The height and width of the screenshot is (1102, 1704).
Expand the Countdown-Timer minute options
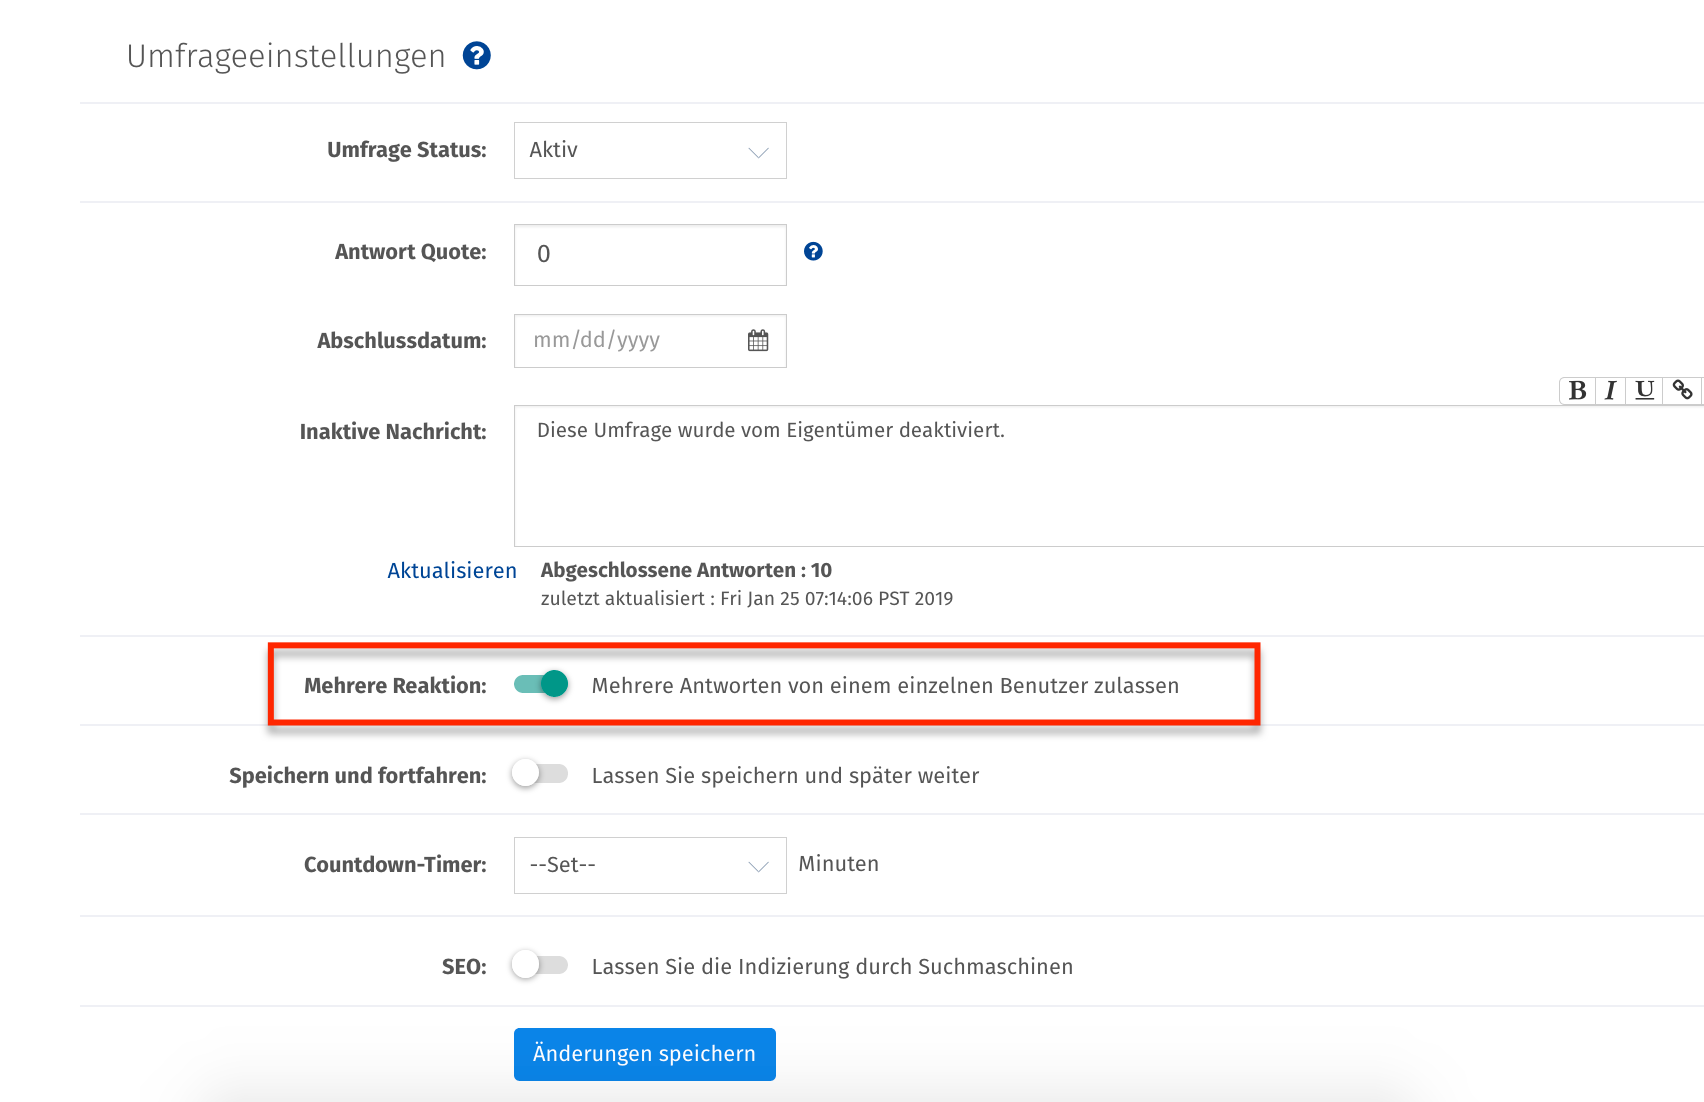pyautogui.click(x=759, y=864)
